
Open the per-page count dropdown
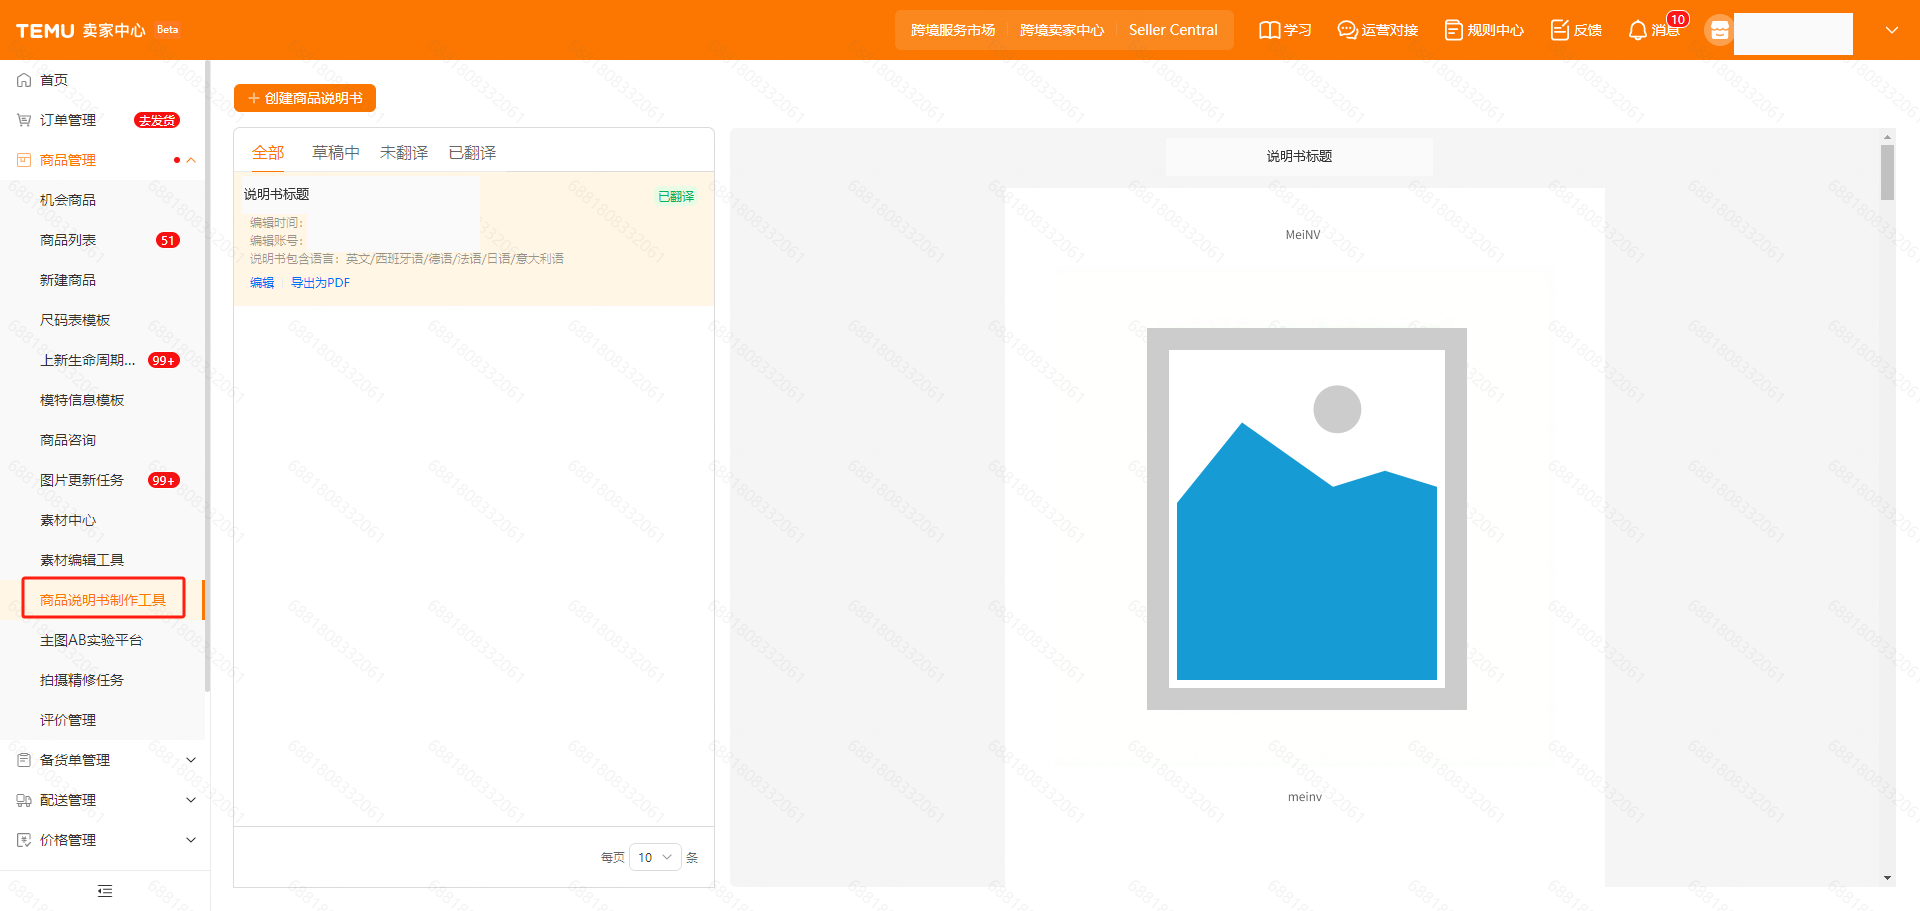click(655, 857)
